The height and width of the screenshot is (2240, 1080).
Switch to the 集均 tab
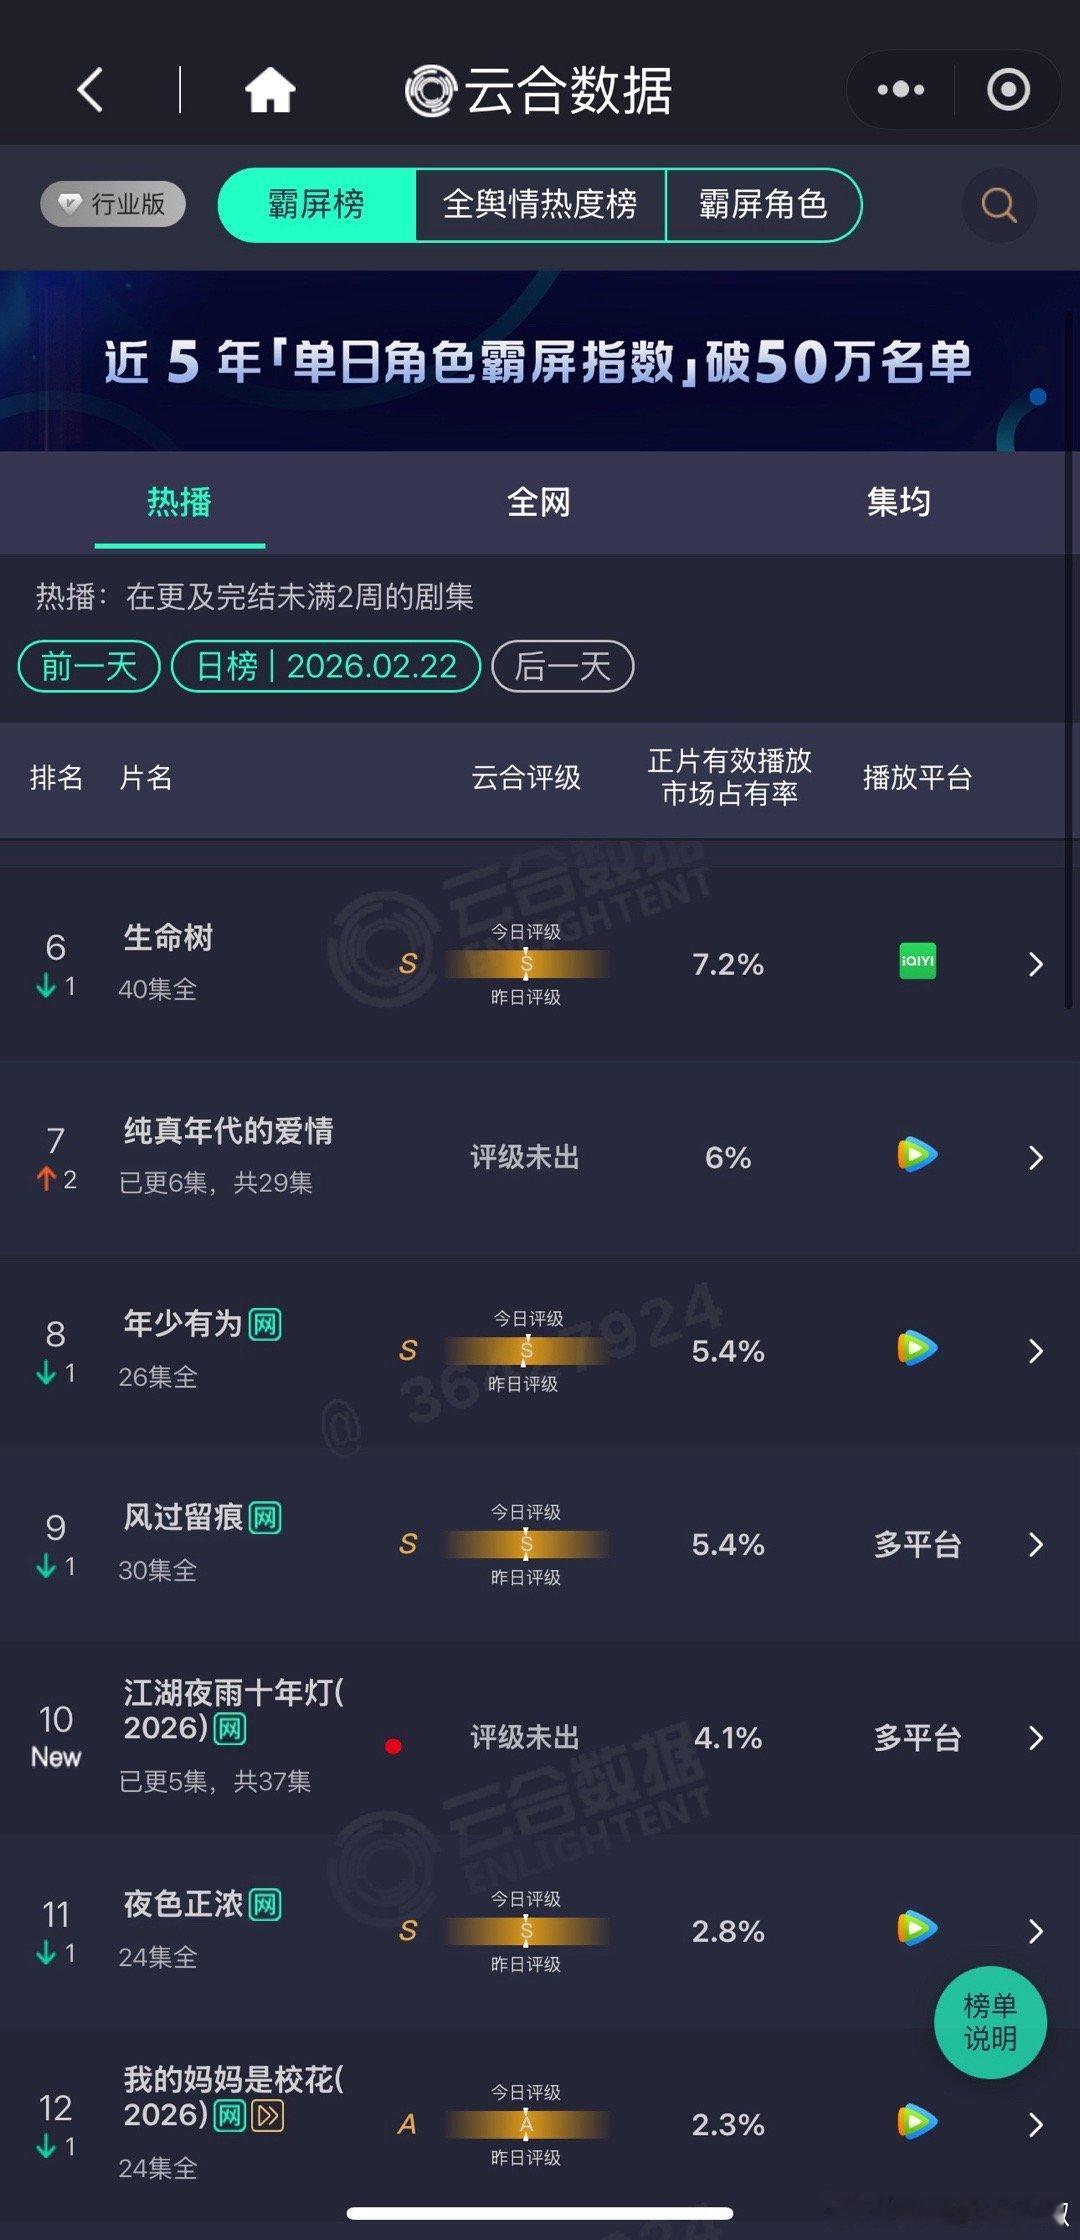click(x=899, y=503)
